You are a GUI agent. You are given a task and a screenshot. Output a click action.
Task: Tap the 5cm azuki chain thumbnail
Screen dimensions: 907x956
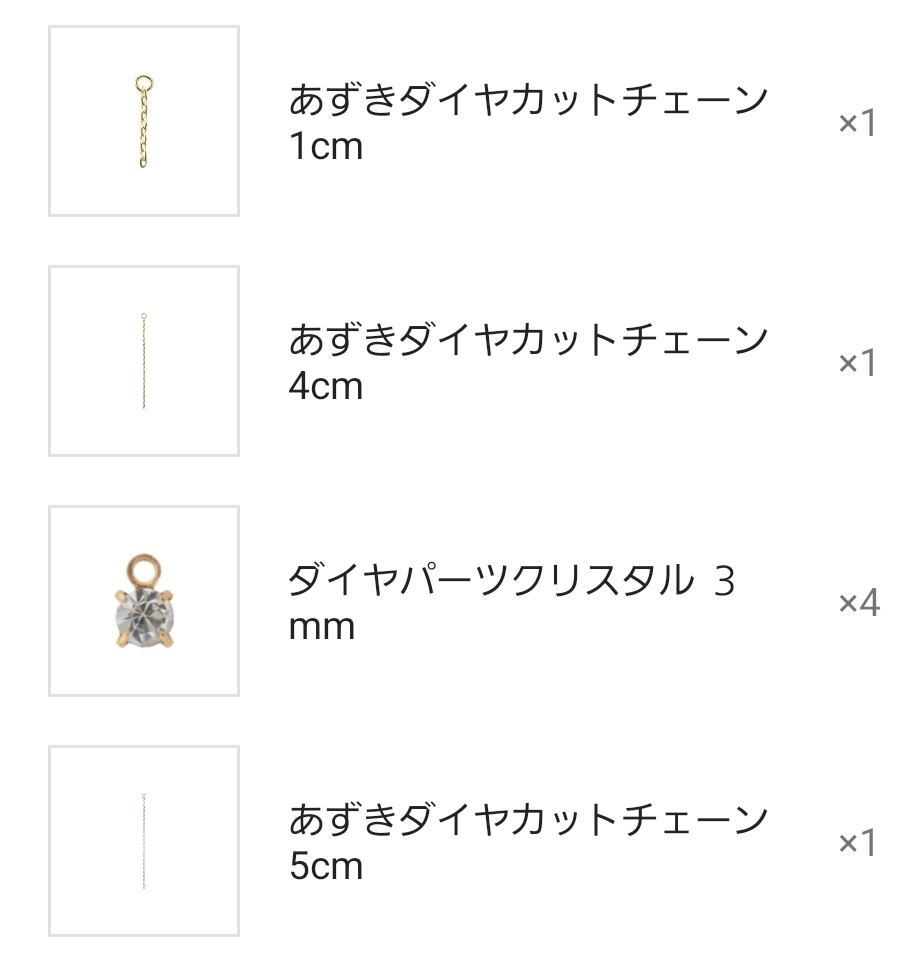(144, 841)
